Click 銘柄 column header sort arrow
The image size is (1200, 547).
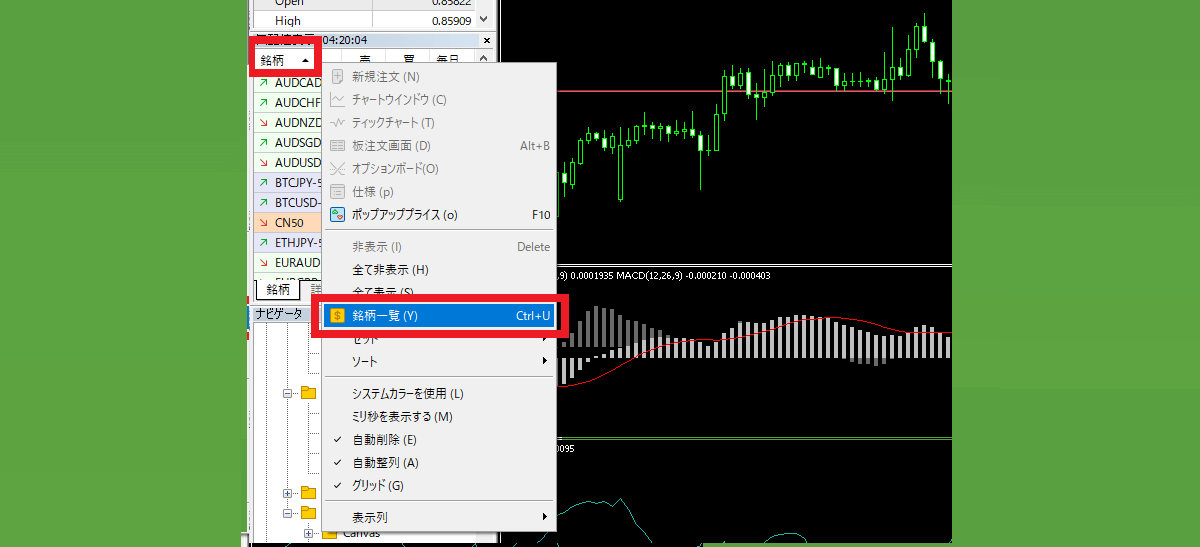click(304, 60)
